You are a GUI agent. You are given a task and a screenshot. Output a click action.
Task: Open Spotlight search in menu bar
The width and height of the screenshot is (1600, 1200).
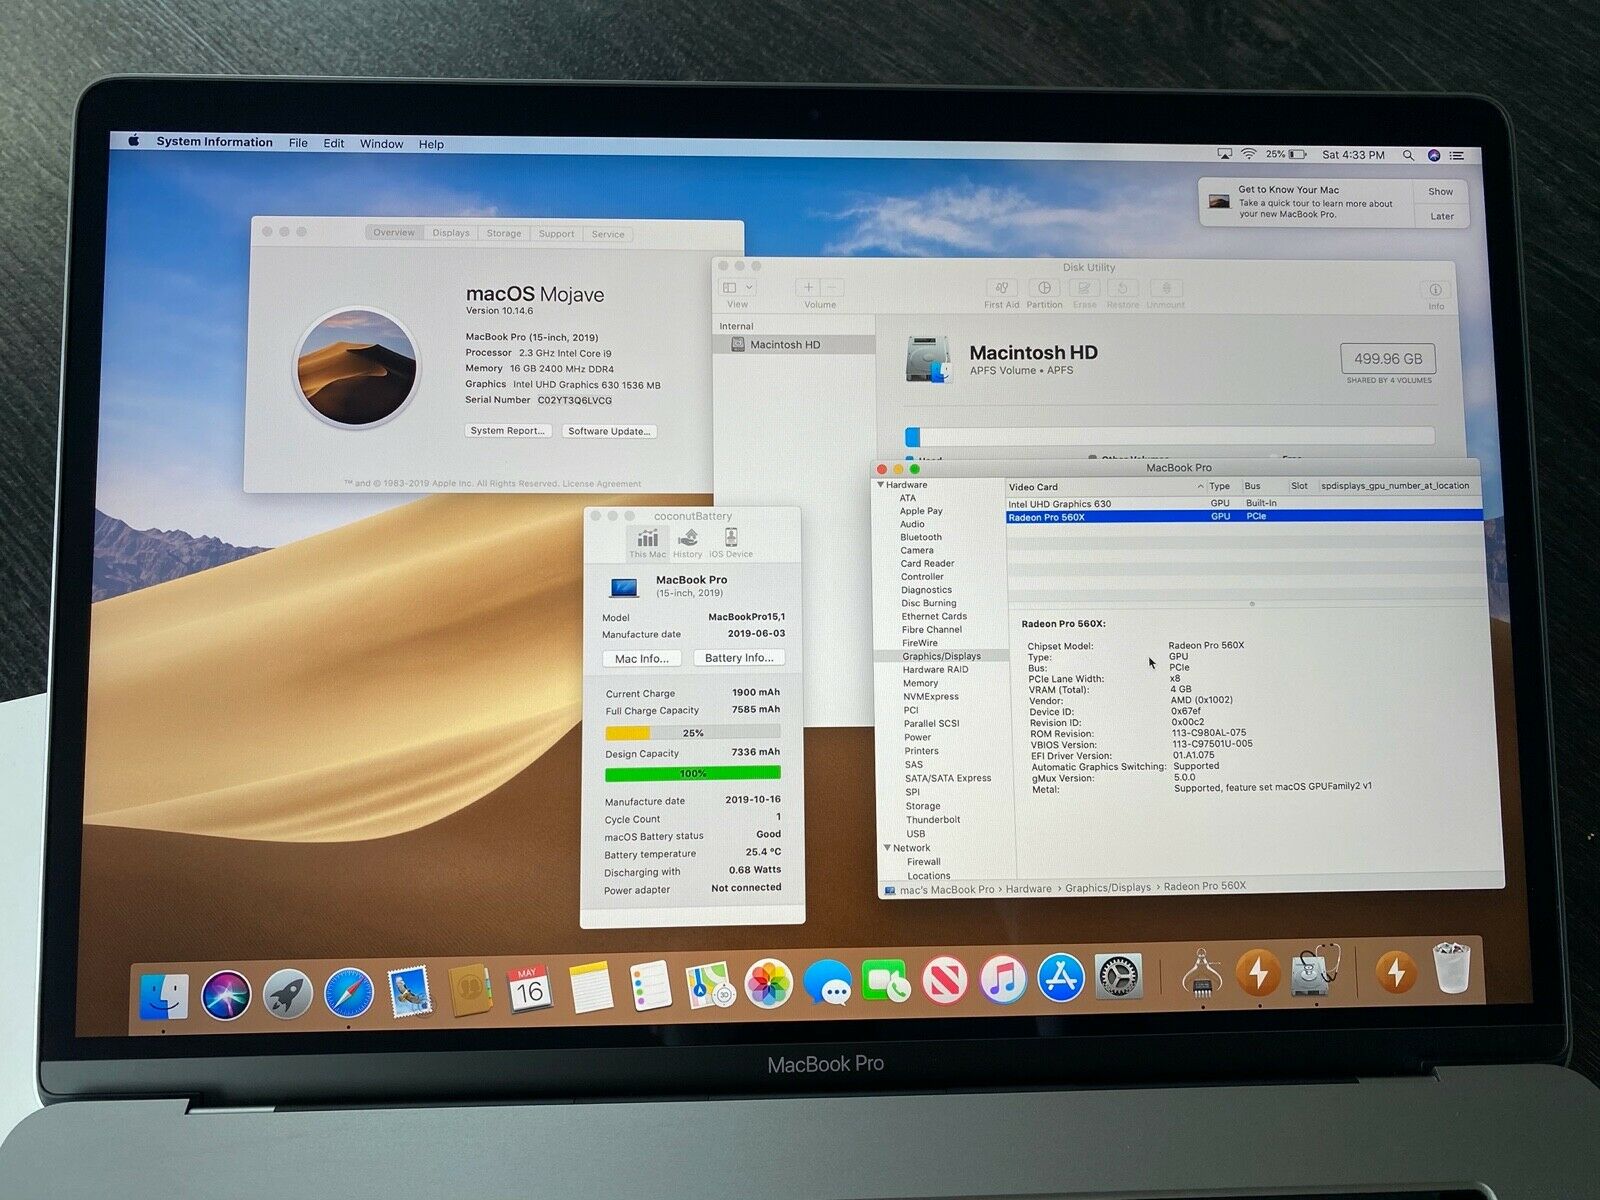1408,155
